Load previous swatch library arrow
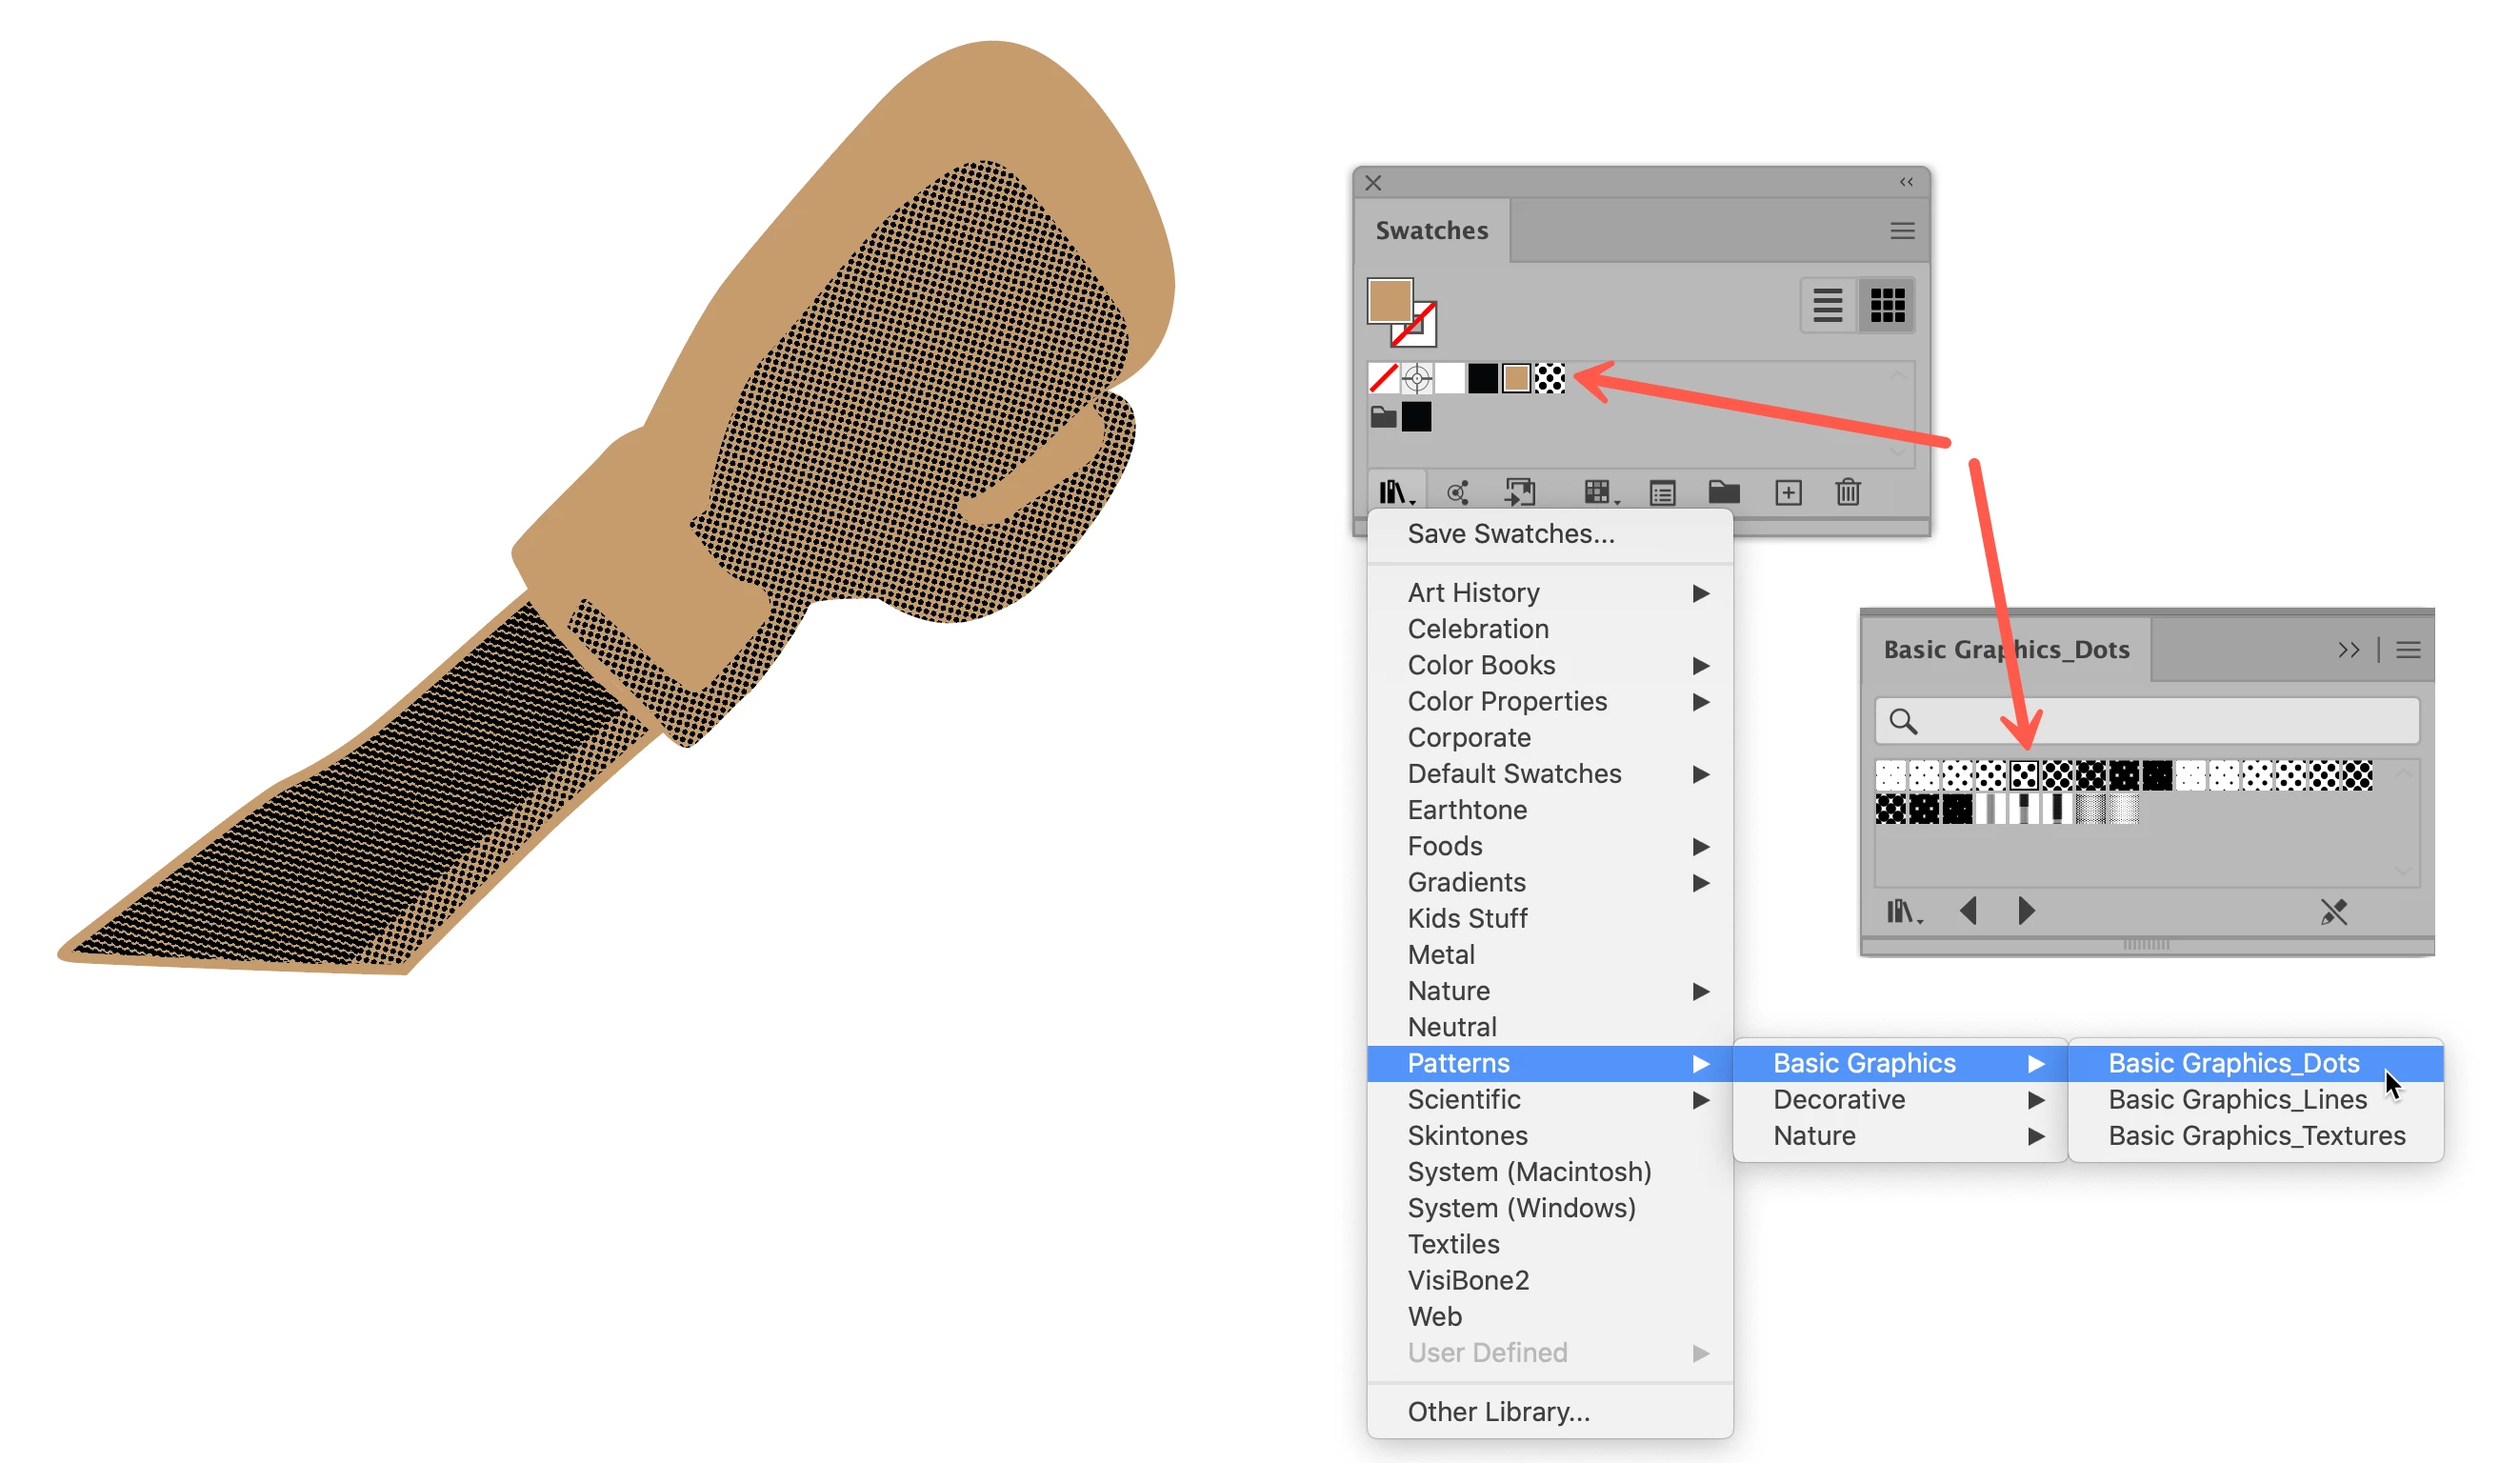This screenshot has width=2520, height=1463. tap(1968, 911)
